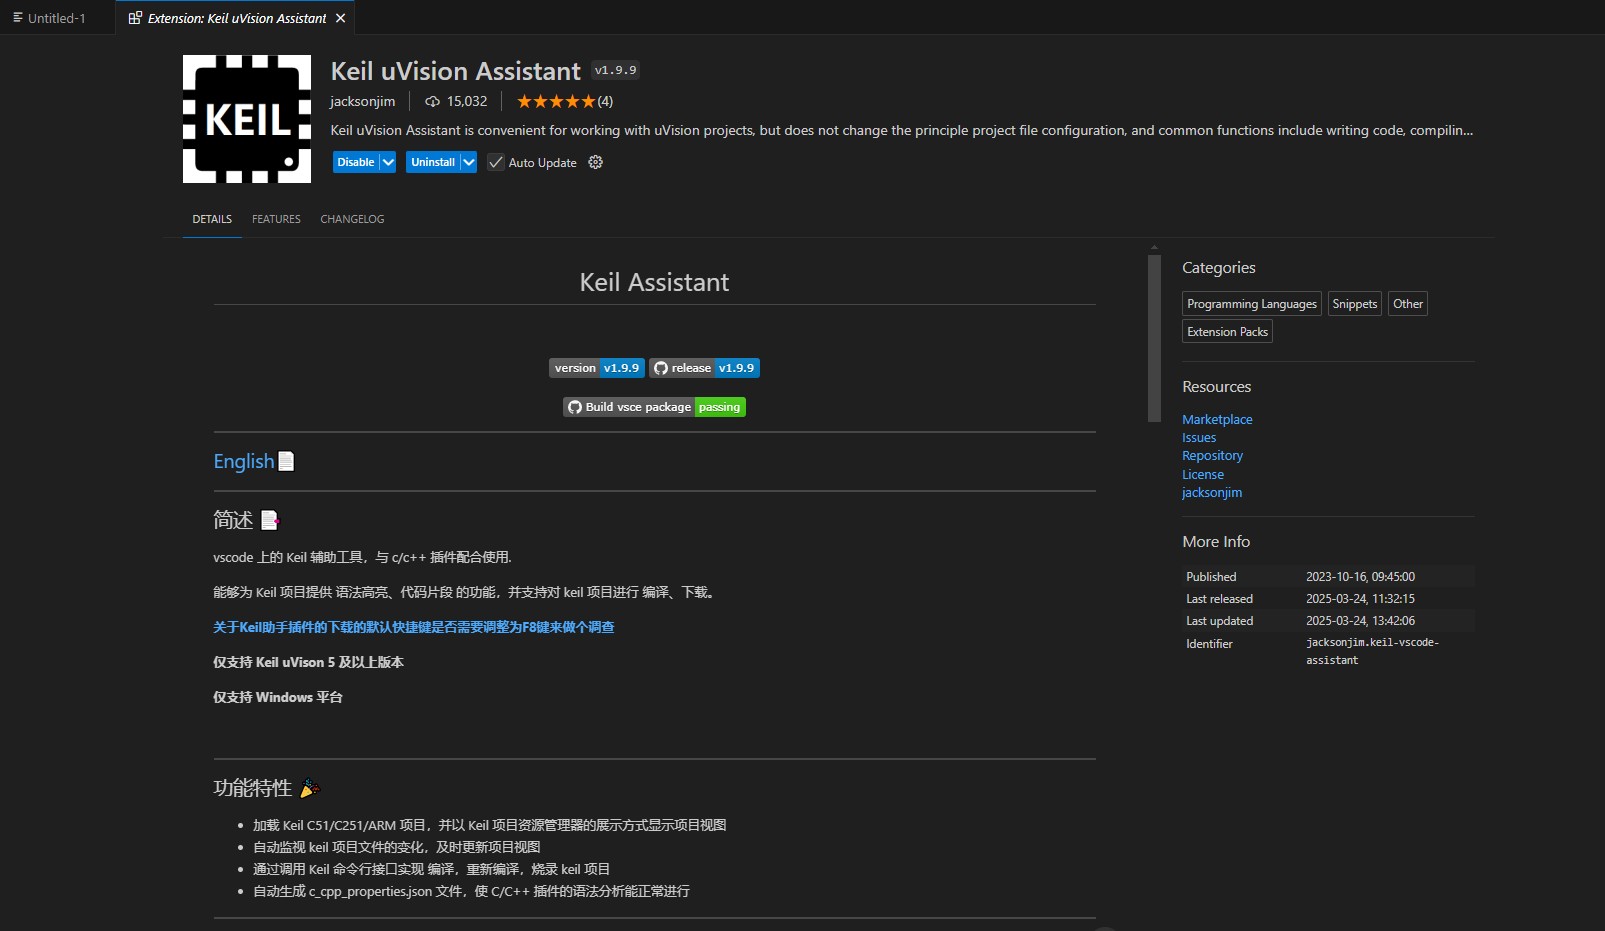1605x931 pixels.
Task: Click the 仅支持 Keil uVison 5 及以上版本 line
Action: pyautogui.click(x=308, y=662)
